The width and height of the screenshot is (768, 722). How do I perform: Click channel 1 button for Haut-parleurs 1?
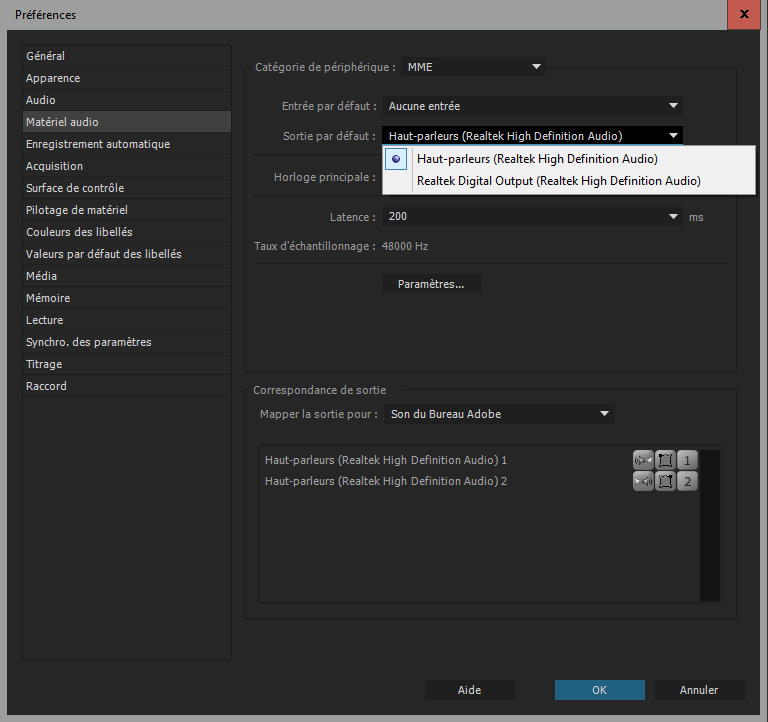tap(687, 460)
